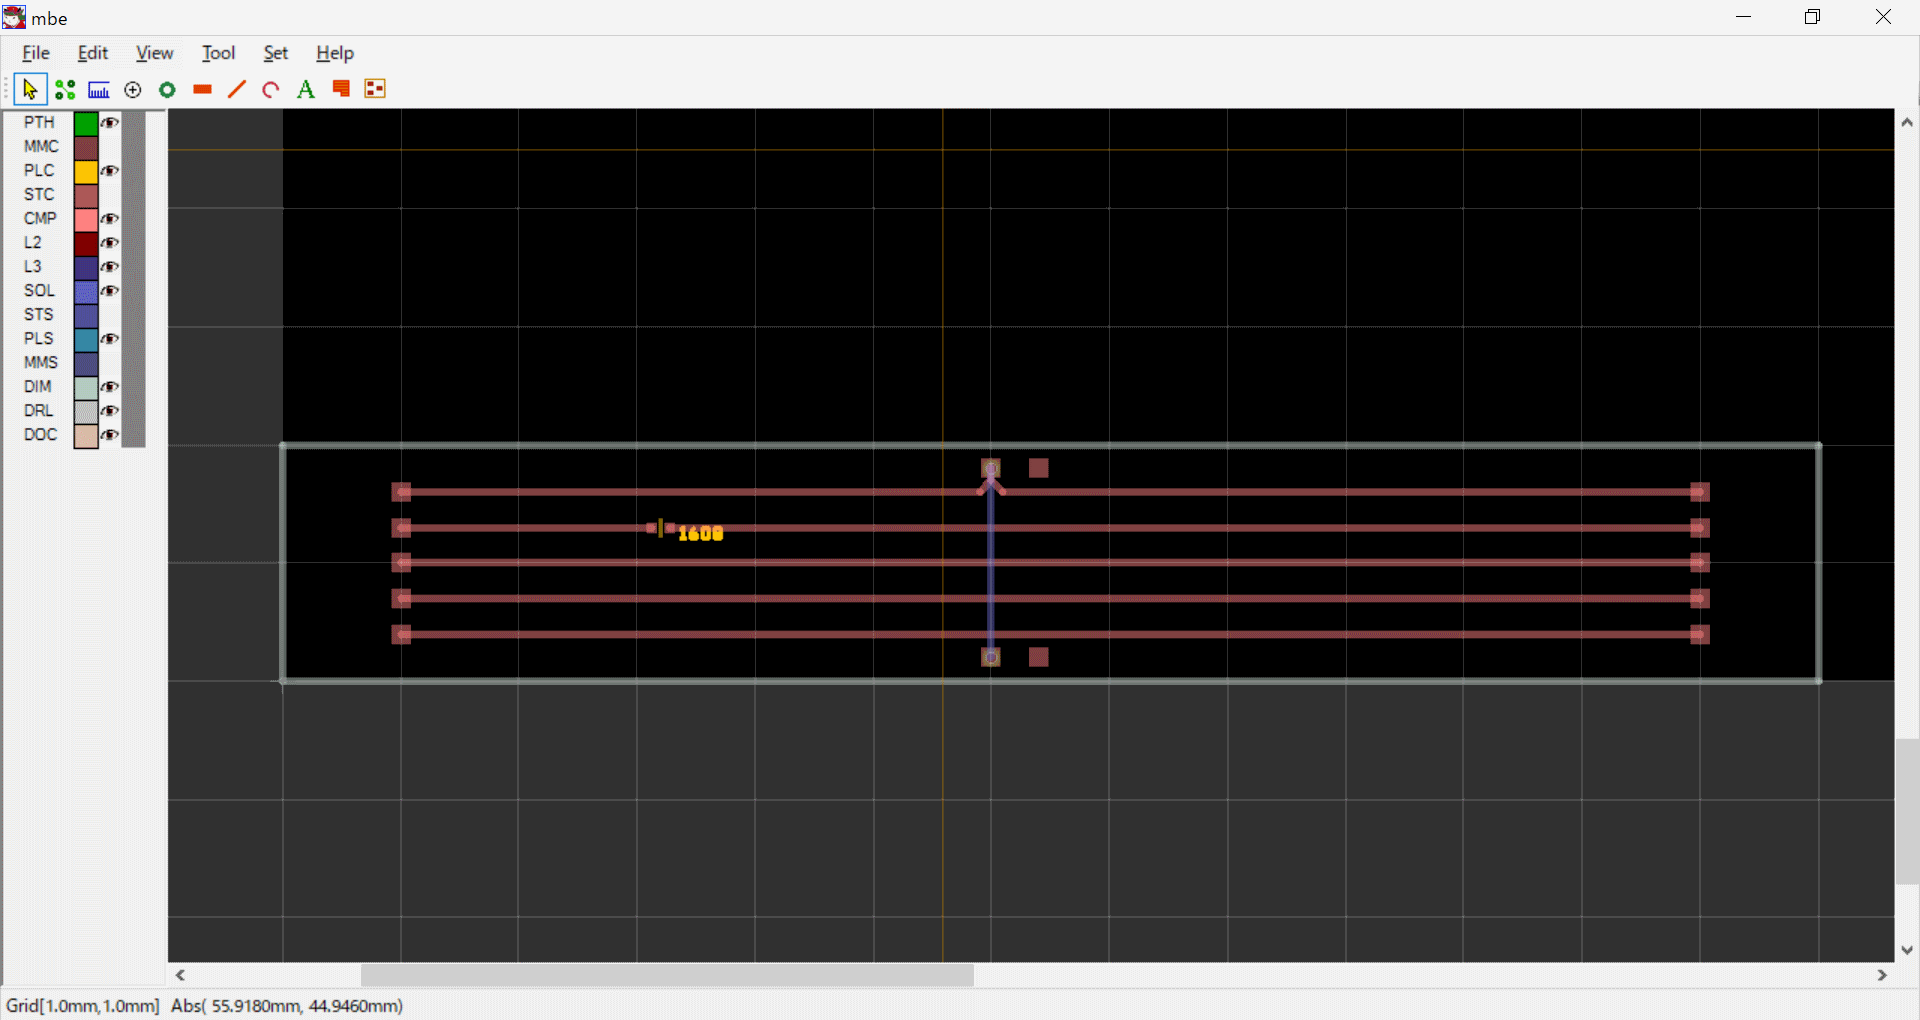The height and width of the screenshot is (1020, 1920).
Task: Activate the red arc tool
Action: 271,90
